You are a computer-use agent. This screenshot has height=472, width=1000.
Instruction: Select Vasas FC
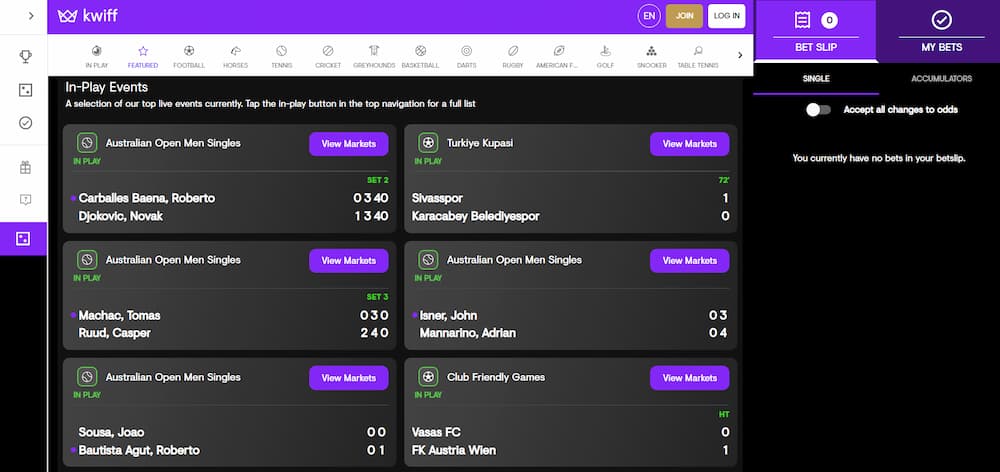click(436, 432)
